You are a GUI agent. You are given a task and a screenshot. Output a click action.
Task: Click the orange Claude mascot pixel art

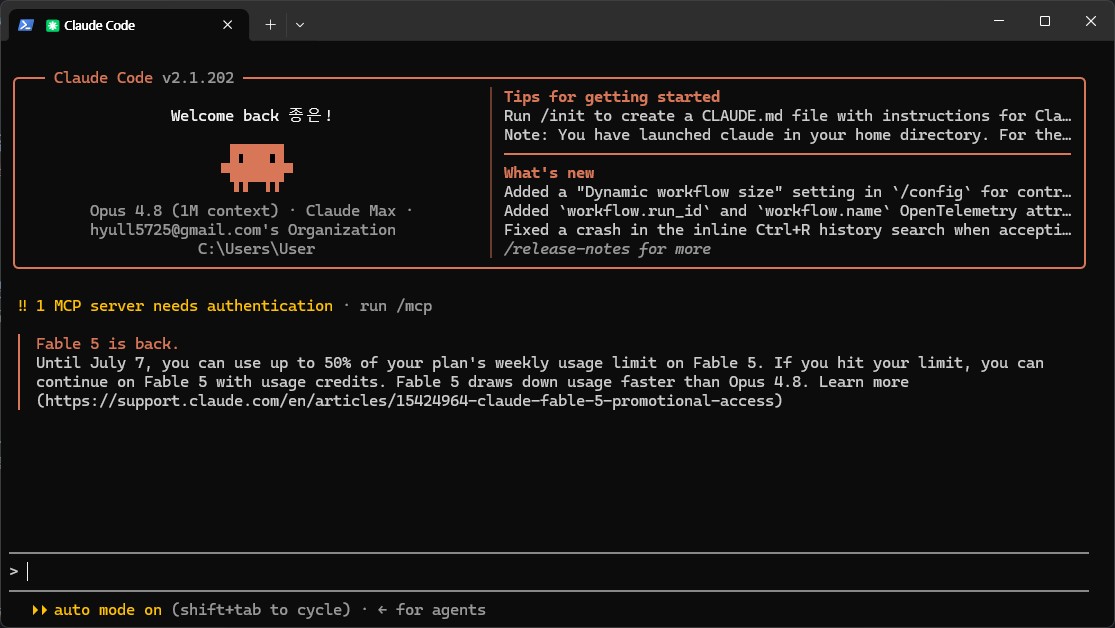[x=257, y=168]
